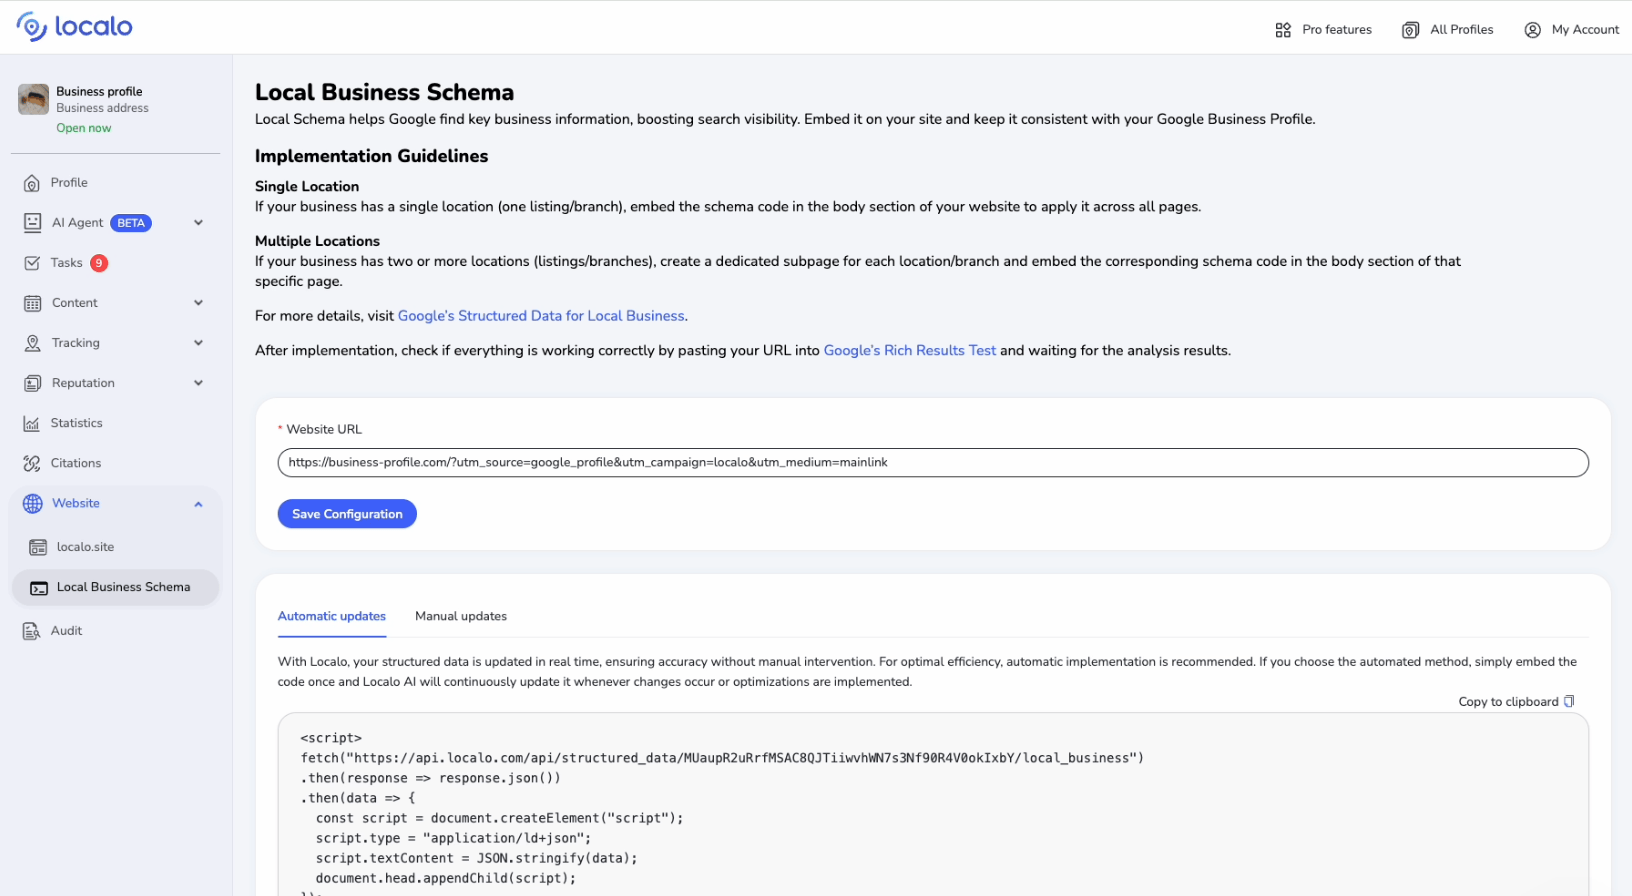Viewport: 1632px width, 896px height.
Task: Click the Audit document icon
Action: 32,631
